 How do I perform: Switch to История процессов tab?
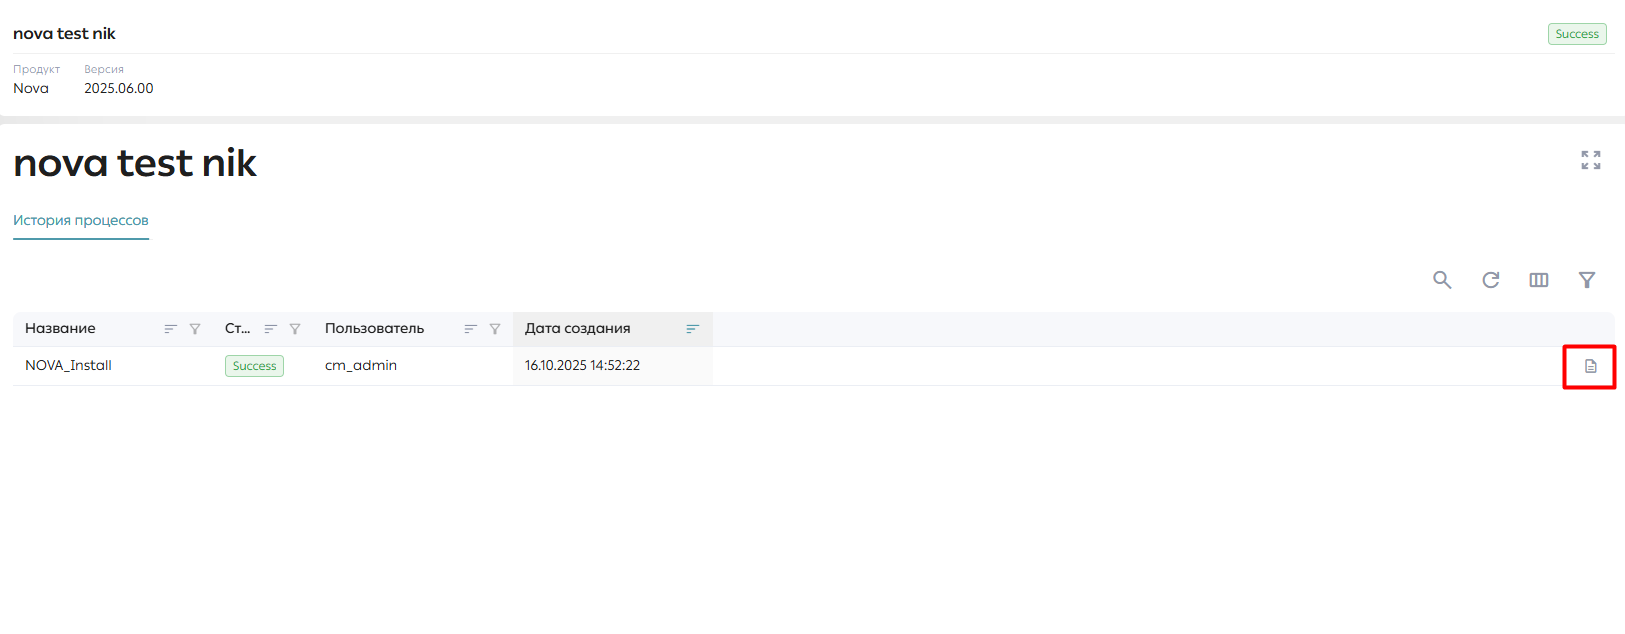(x=81, y=220)
